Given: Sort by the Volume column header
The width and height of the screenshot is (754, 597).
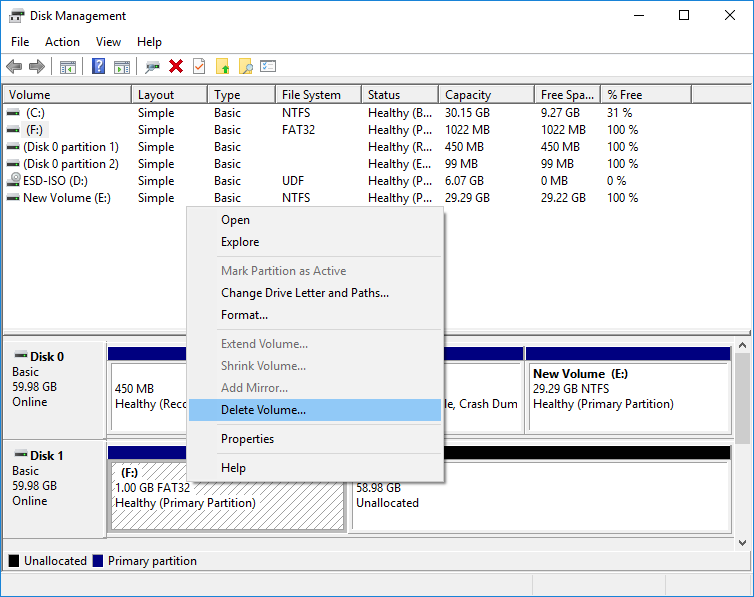Looking at the screenshot, I should (67, 95).
